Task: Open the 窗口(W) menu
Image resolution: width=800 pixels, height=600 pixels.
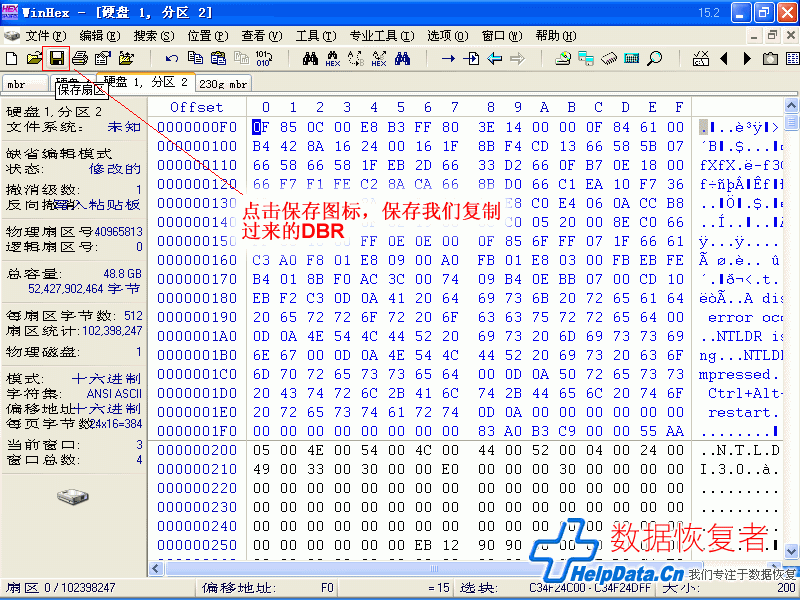Action: point(502,36)
